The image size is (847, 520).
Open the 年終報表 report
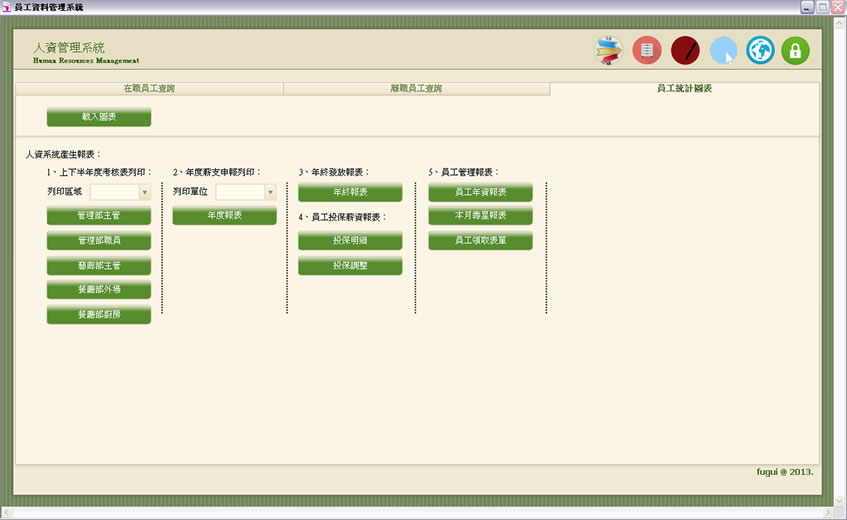[x=350, y=192]
